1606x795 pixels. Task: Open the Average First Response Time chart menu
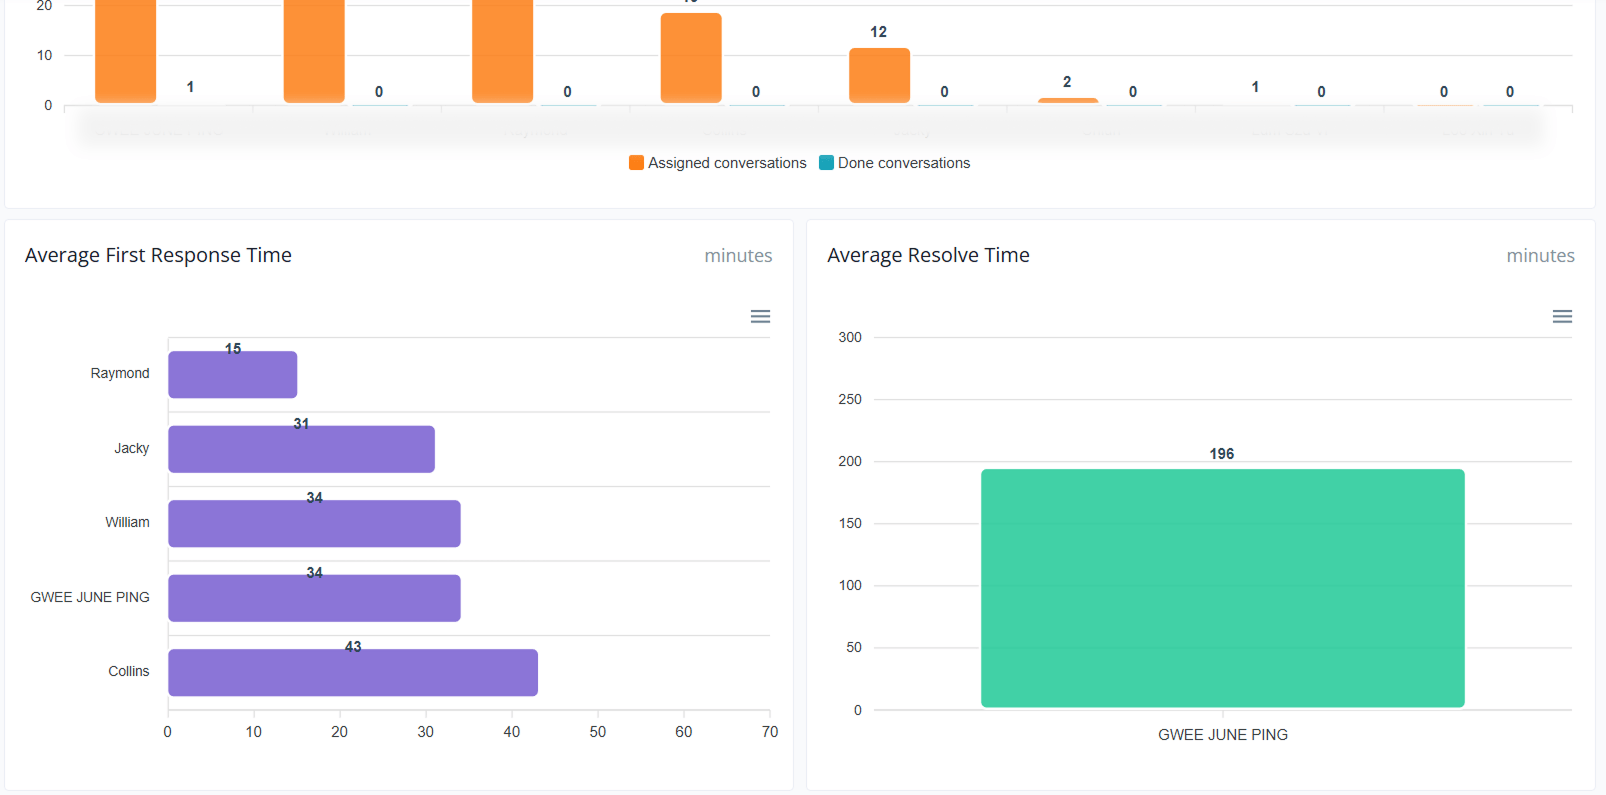point(760,317)
